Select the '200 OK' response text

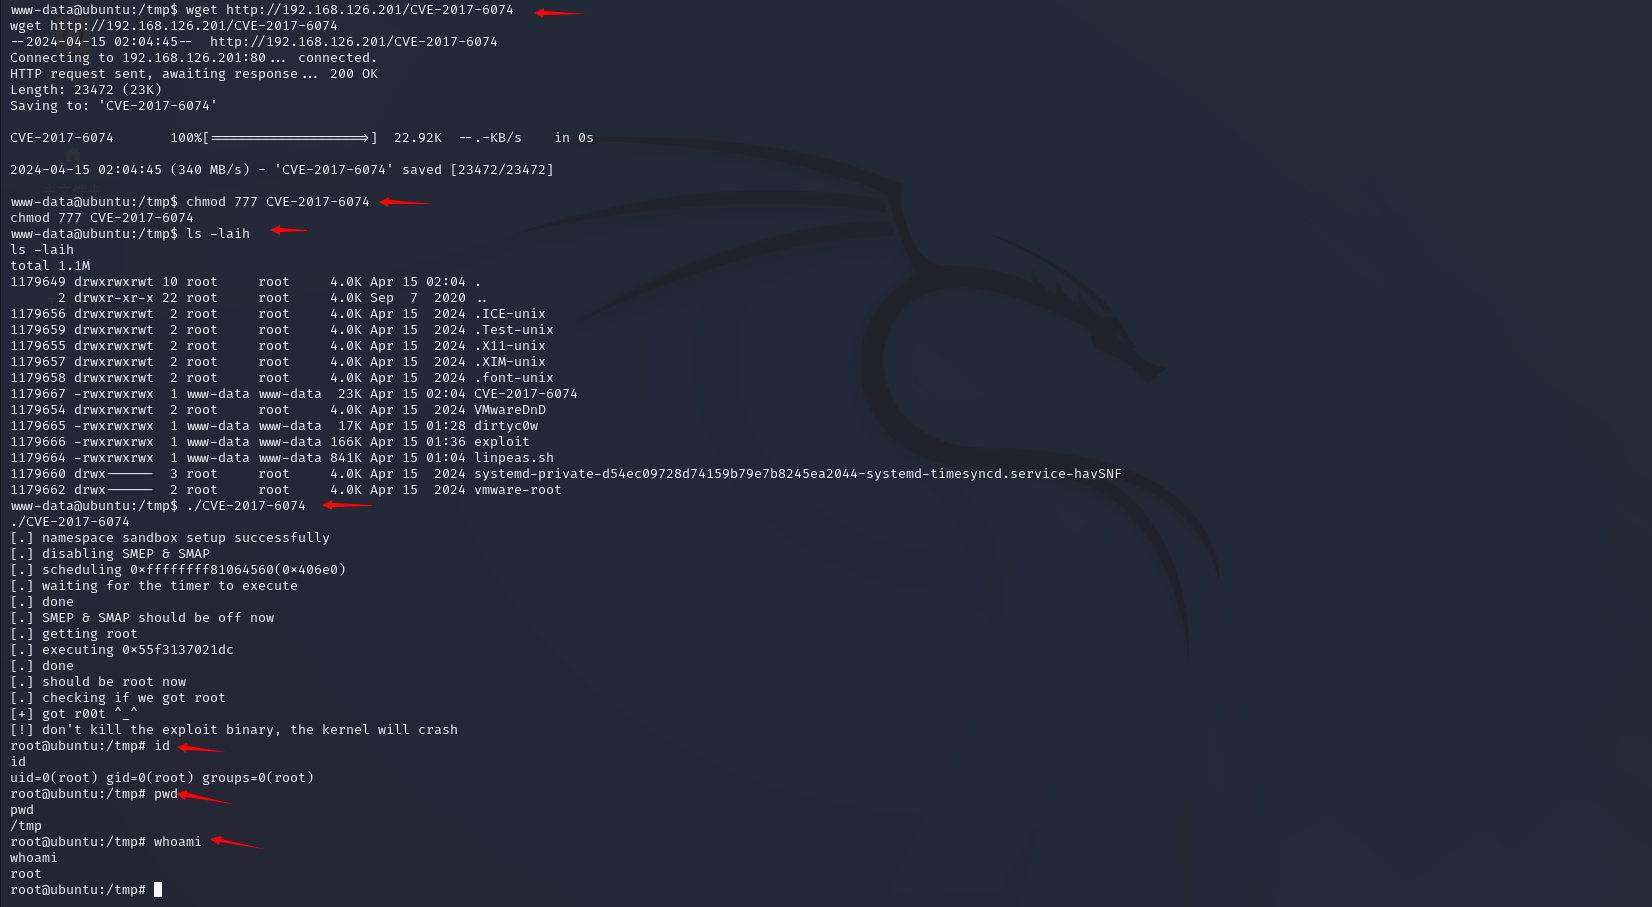tap(354, 74)
